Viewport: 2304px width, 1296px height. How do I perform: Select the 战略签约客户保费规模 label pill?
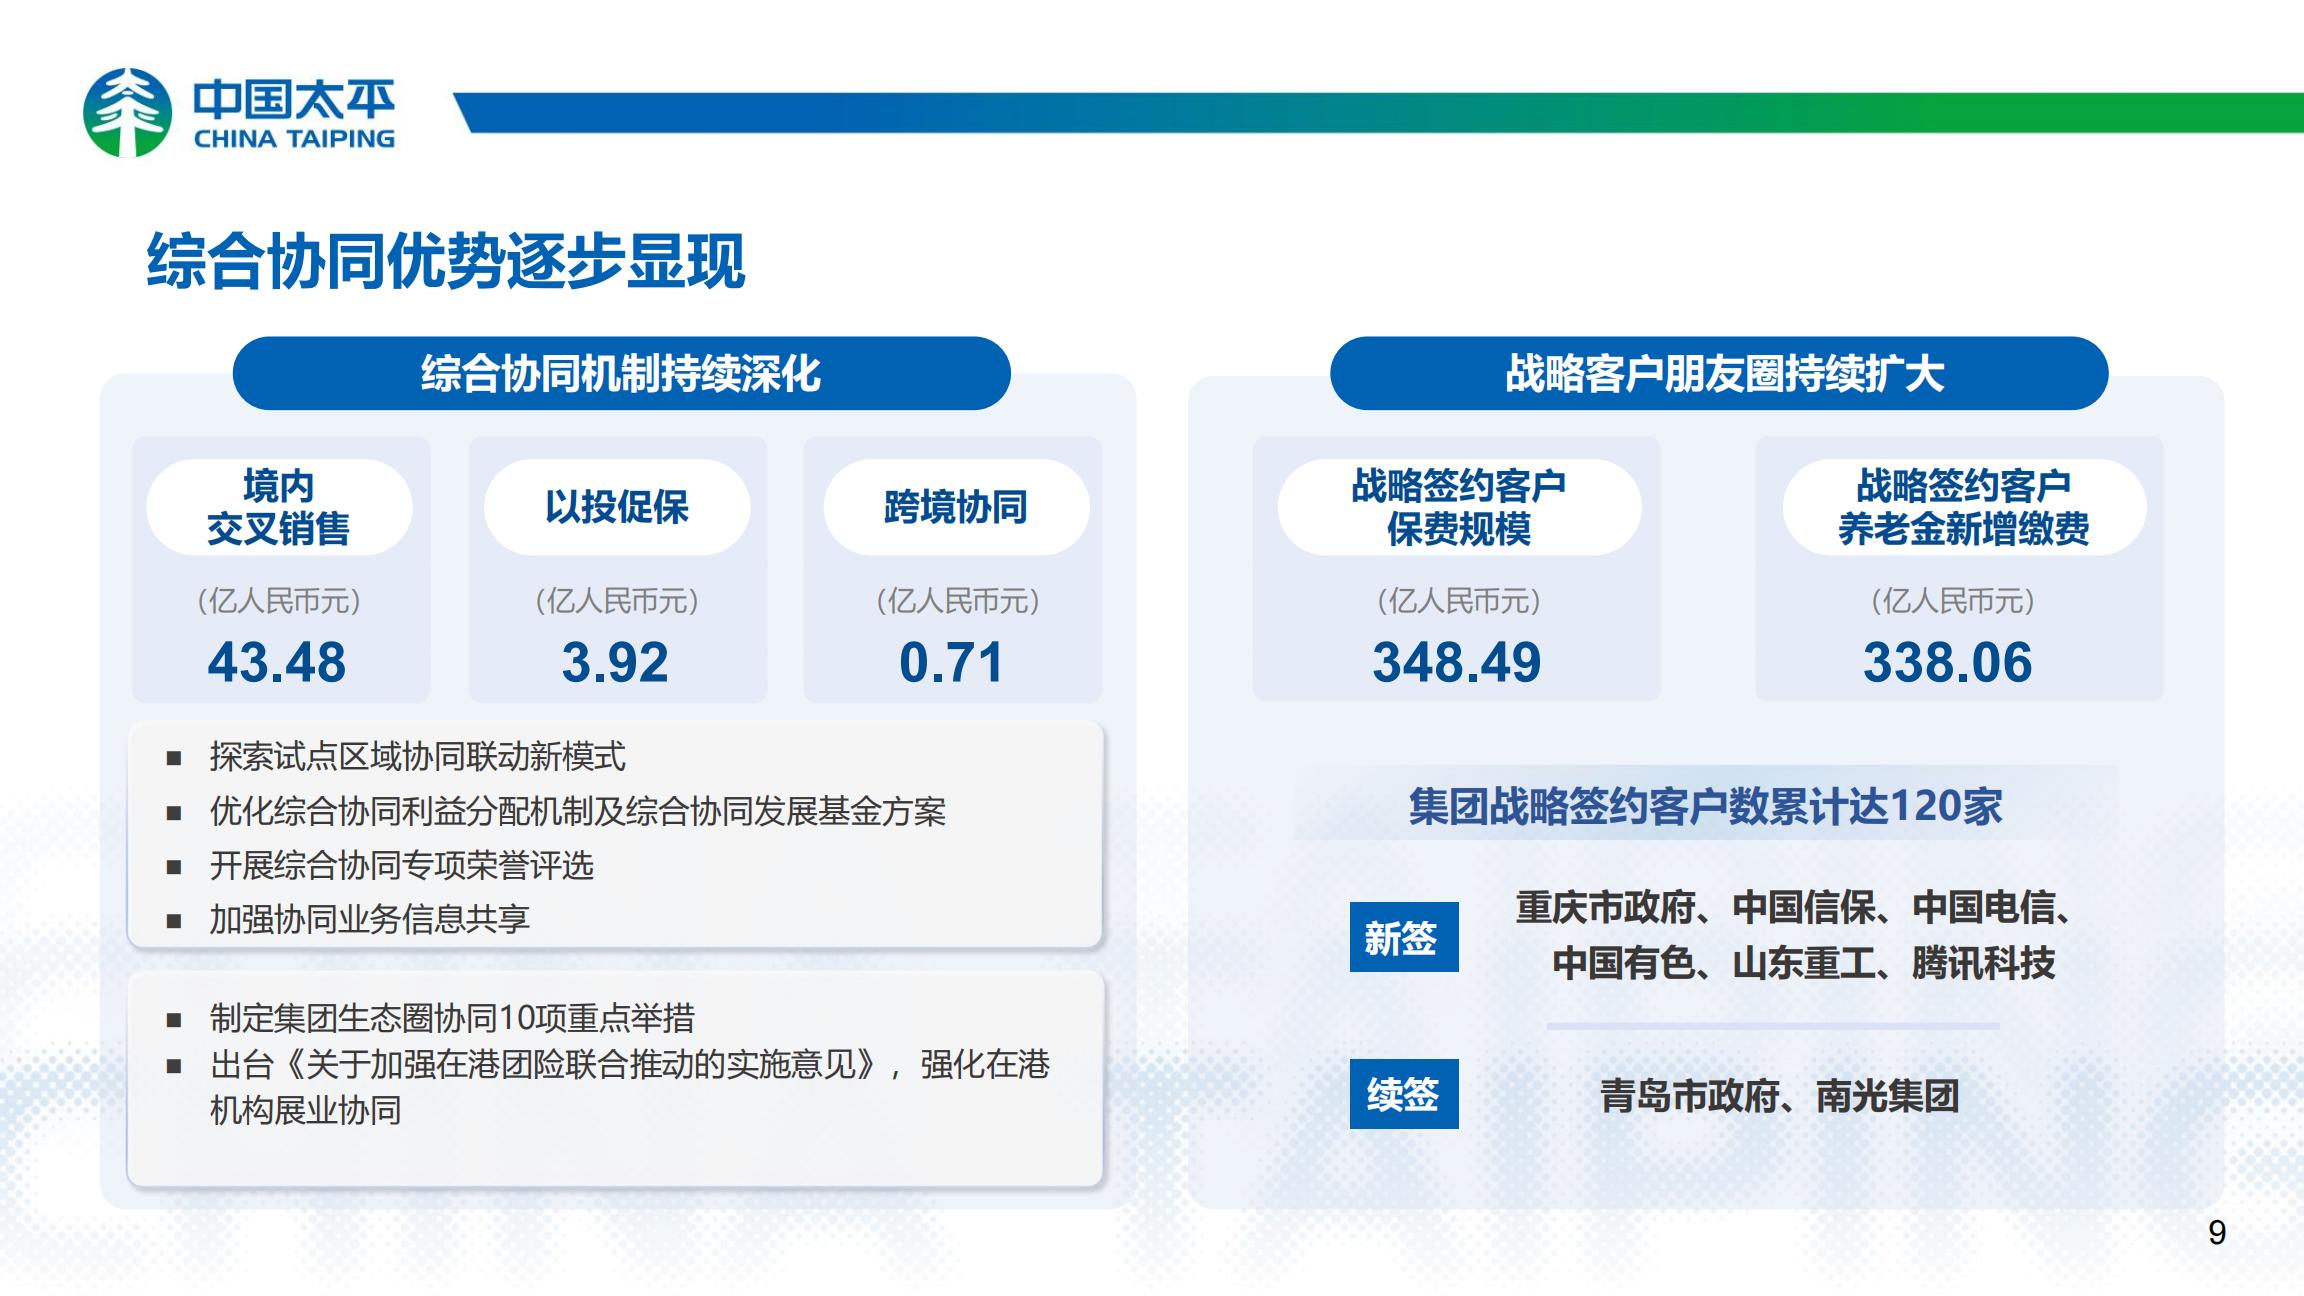[1459, 507]
